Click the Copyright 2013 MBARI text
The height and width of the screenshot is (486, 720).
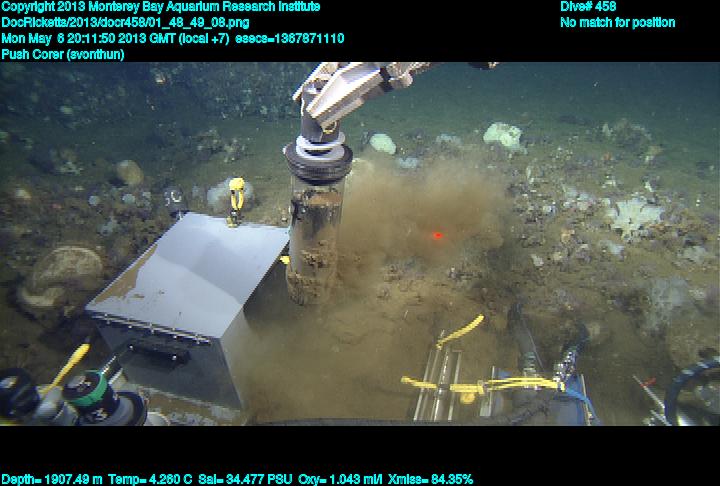pos(161,7)
